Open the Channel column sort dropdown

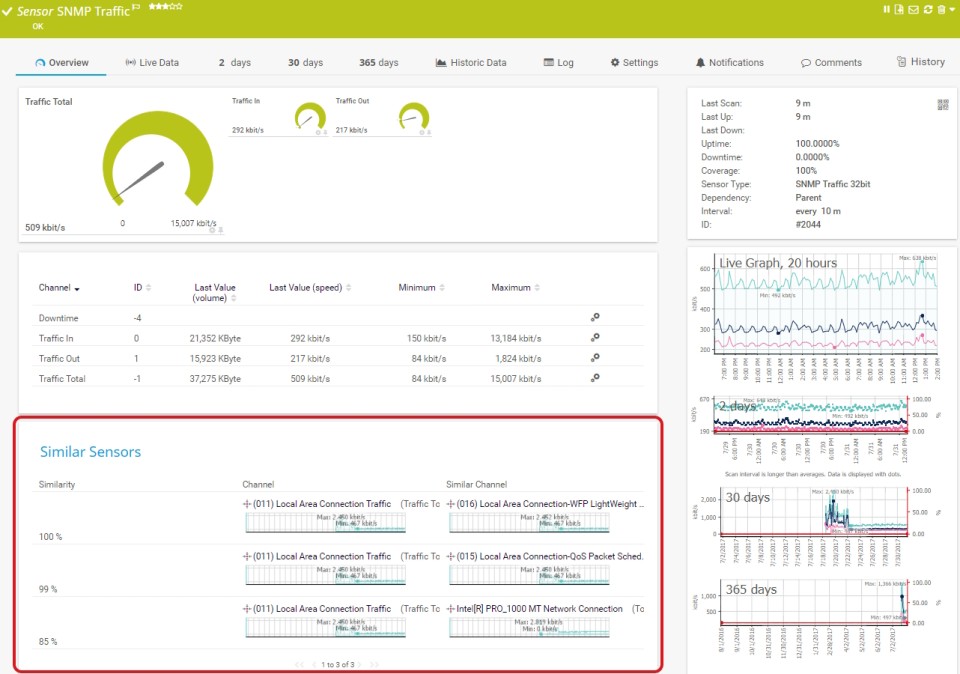click(x=75, y=287)
